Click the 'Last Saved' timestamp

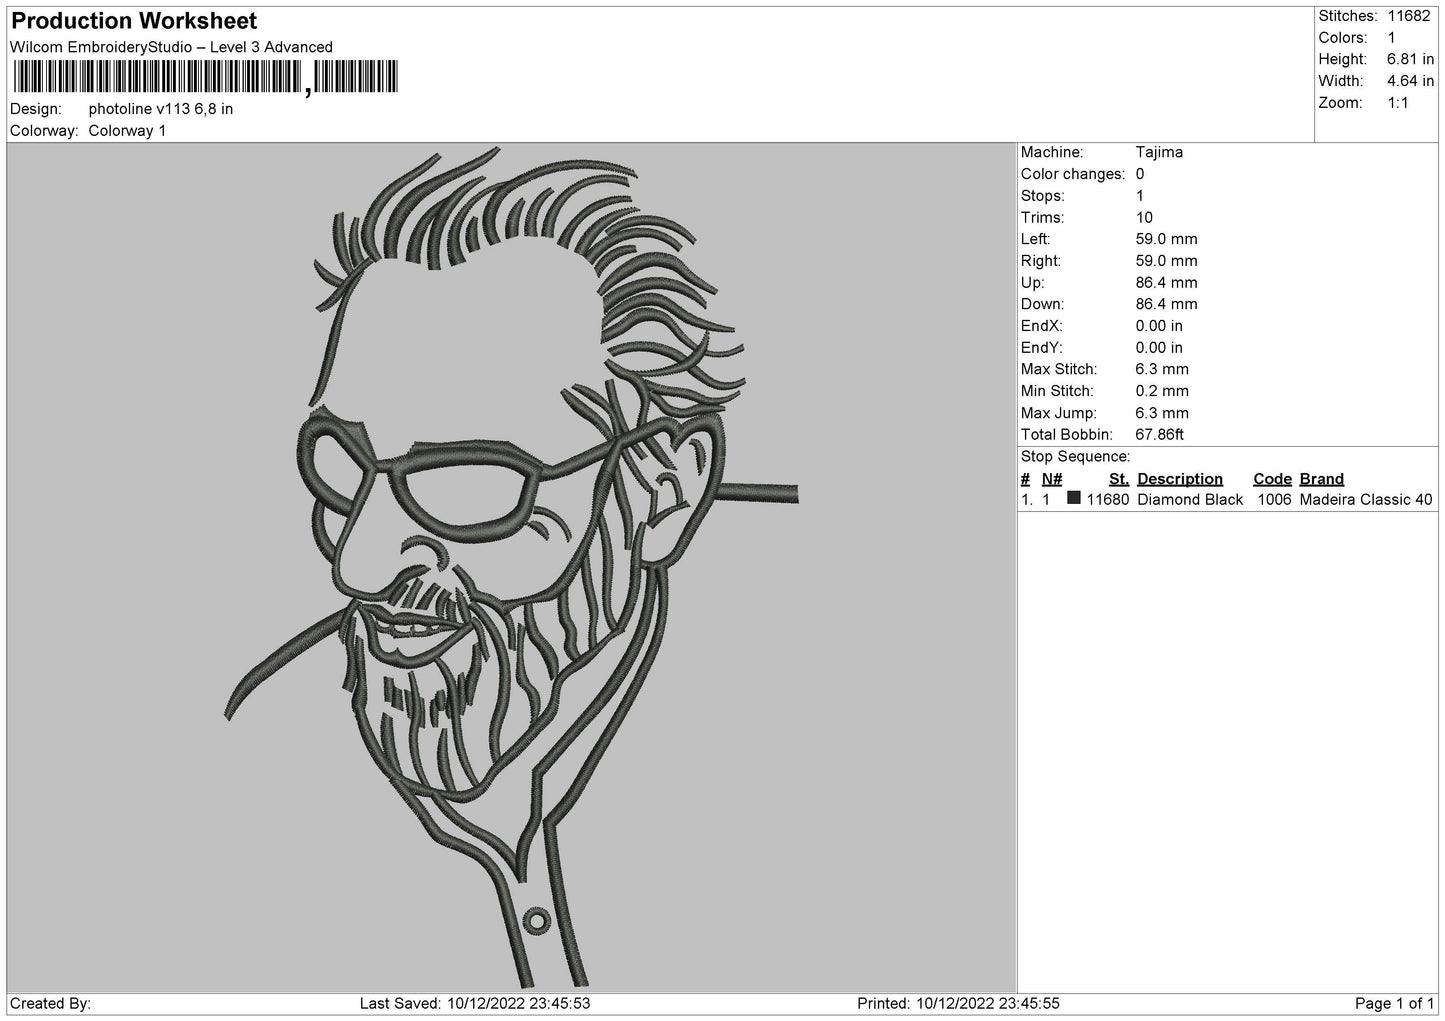point(474,1003)
